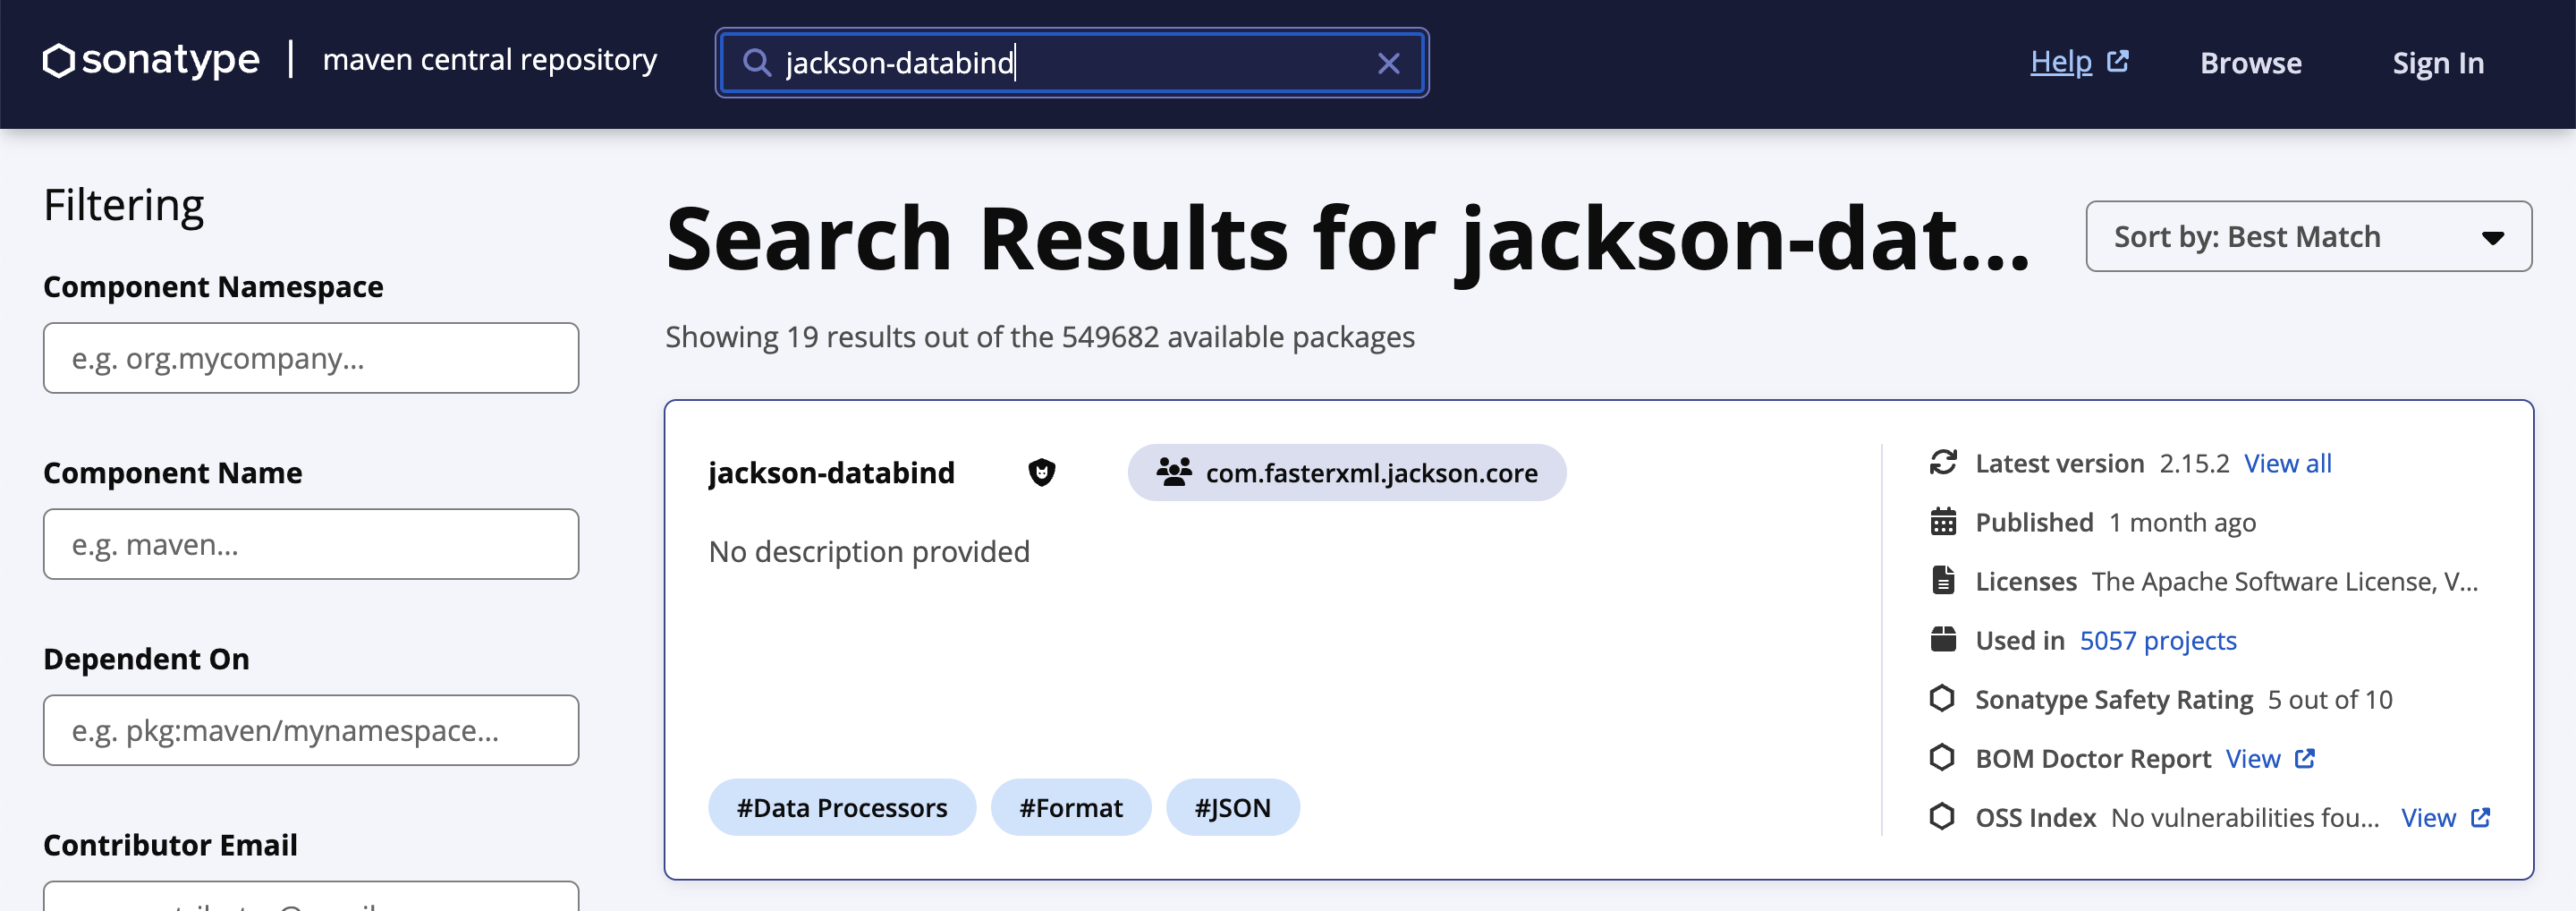Select the #Data Processors tag
The image size is (2576, 911).
tap(841, 807)
